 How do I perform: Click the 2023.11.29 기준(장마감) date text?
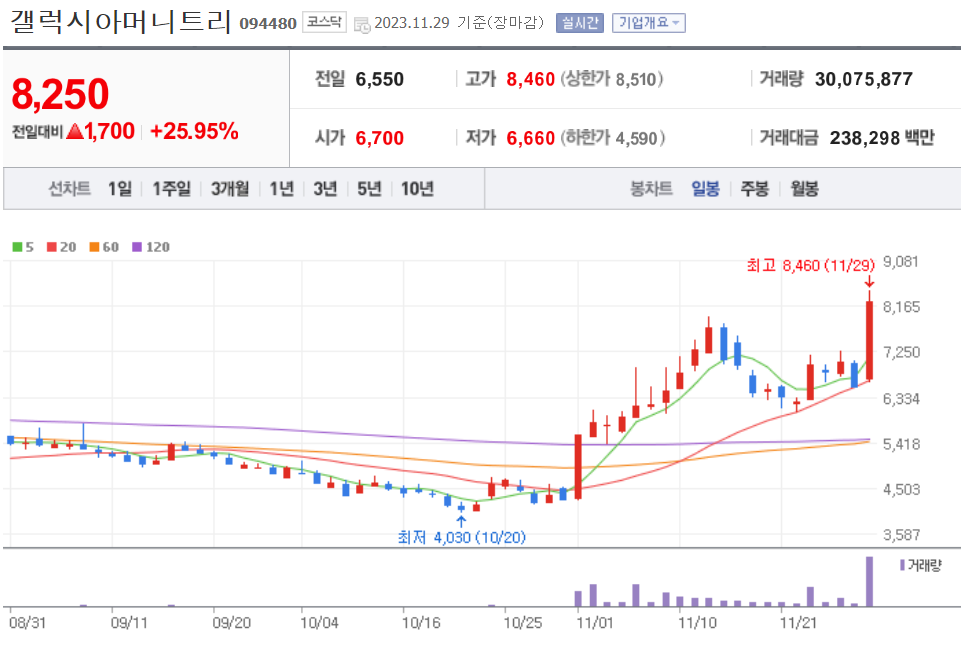click(459, 23)
